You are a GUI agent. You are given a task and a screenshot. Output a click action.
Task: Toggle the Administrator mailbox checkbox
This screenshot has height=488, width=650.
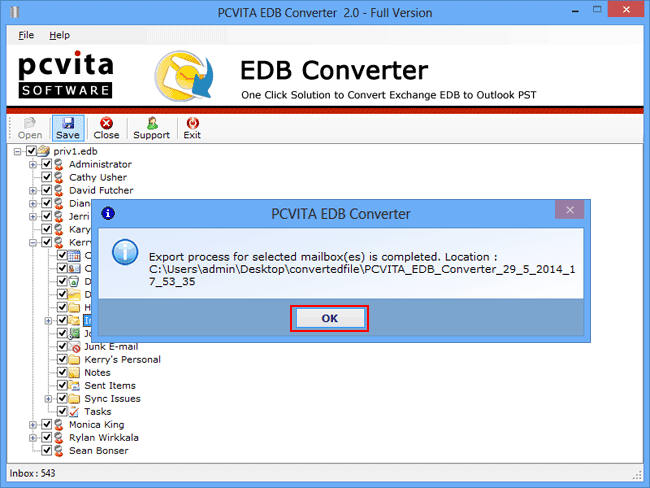46,164
